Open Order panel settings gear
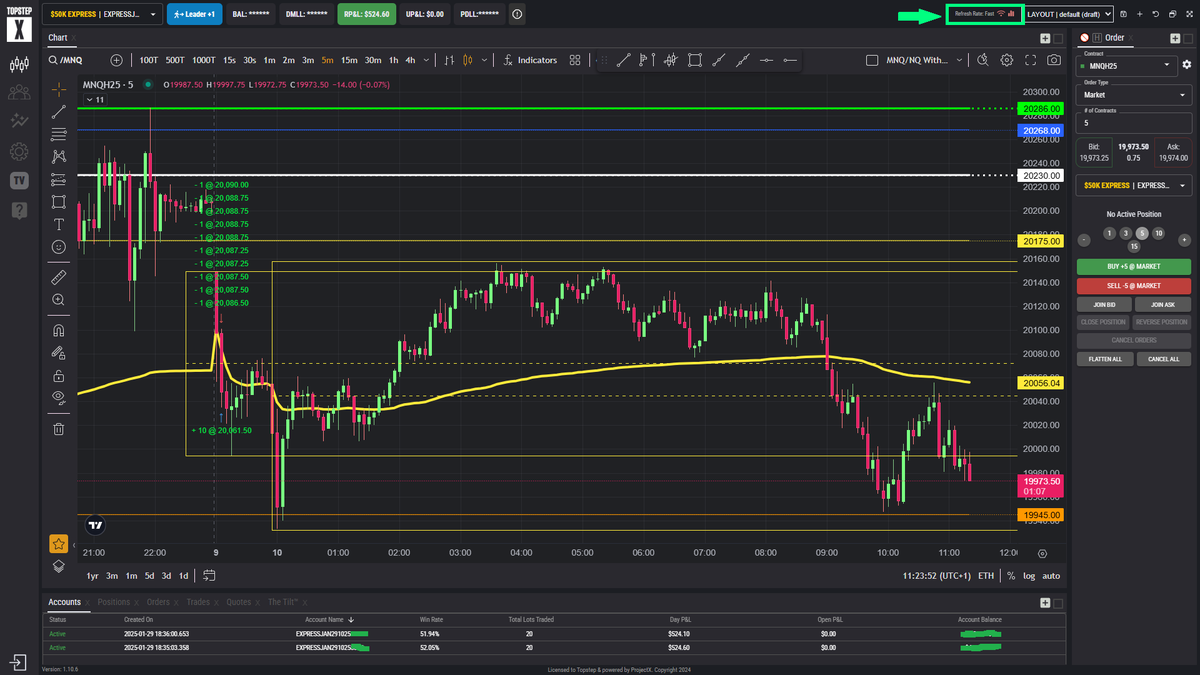 1186,65
